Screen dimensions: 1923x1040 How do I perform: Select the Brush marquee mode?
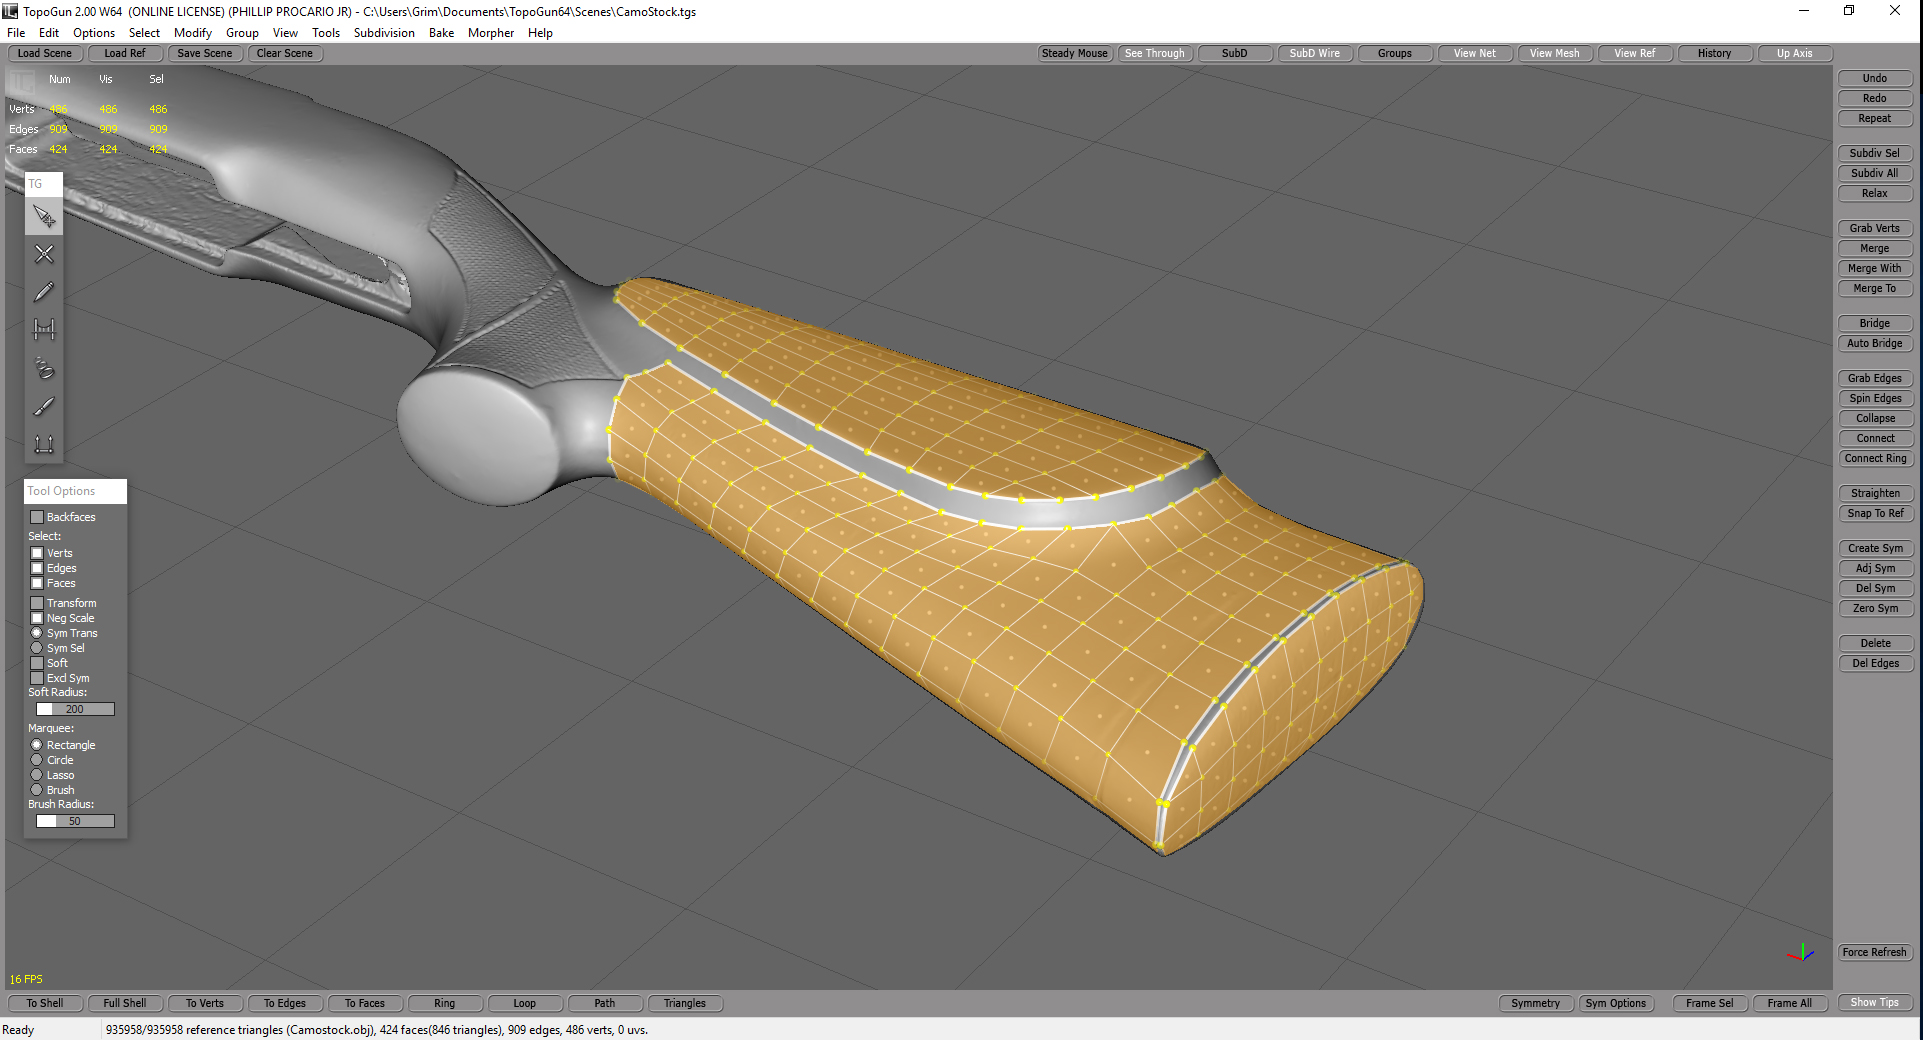(x=37, y=790)
